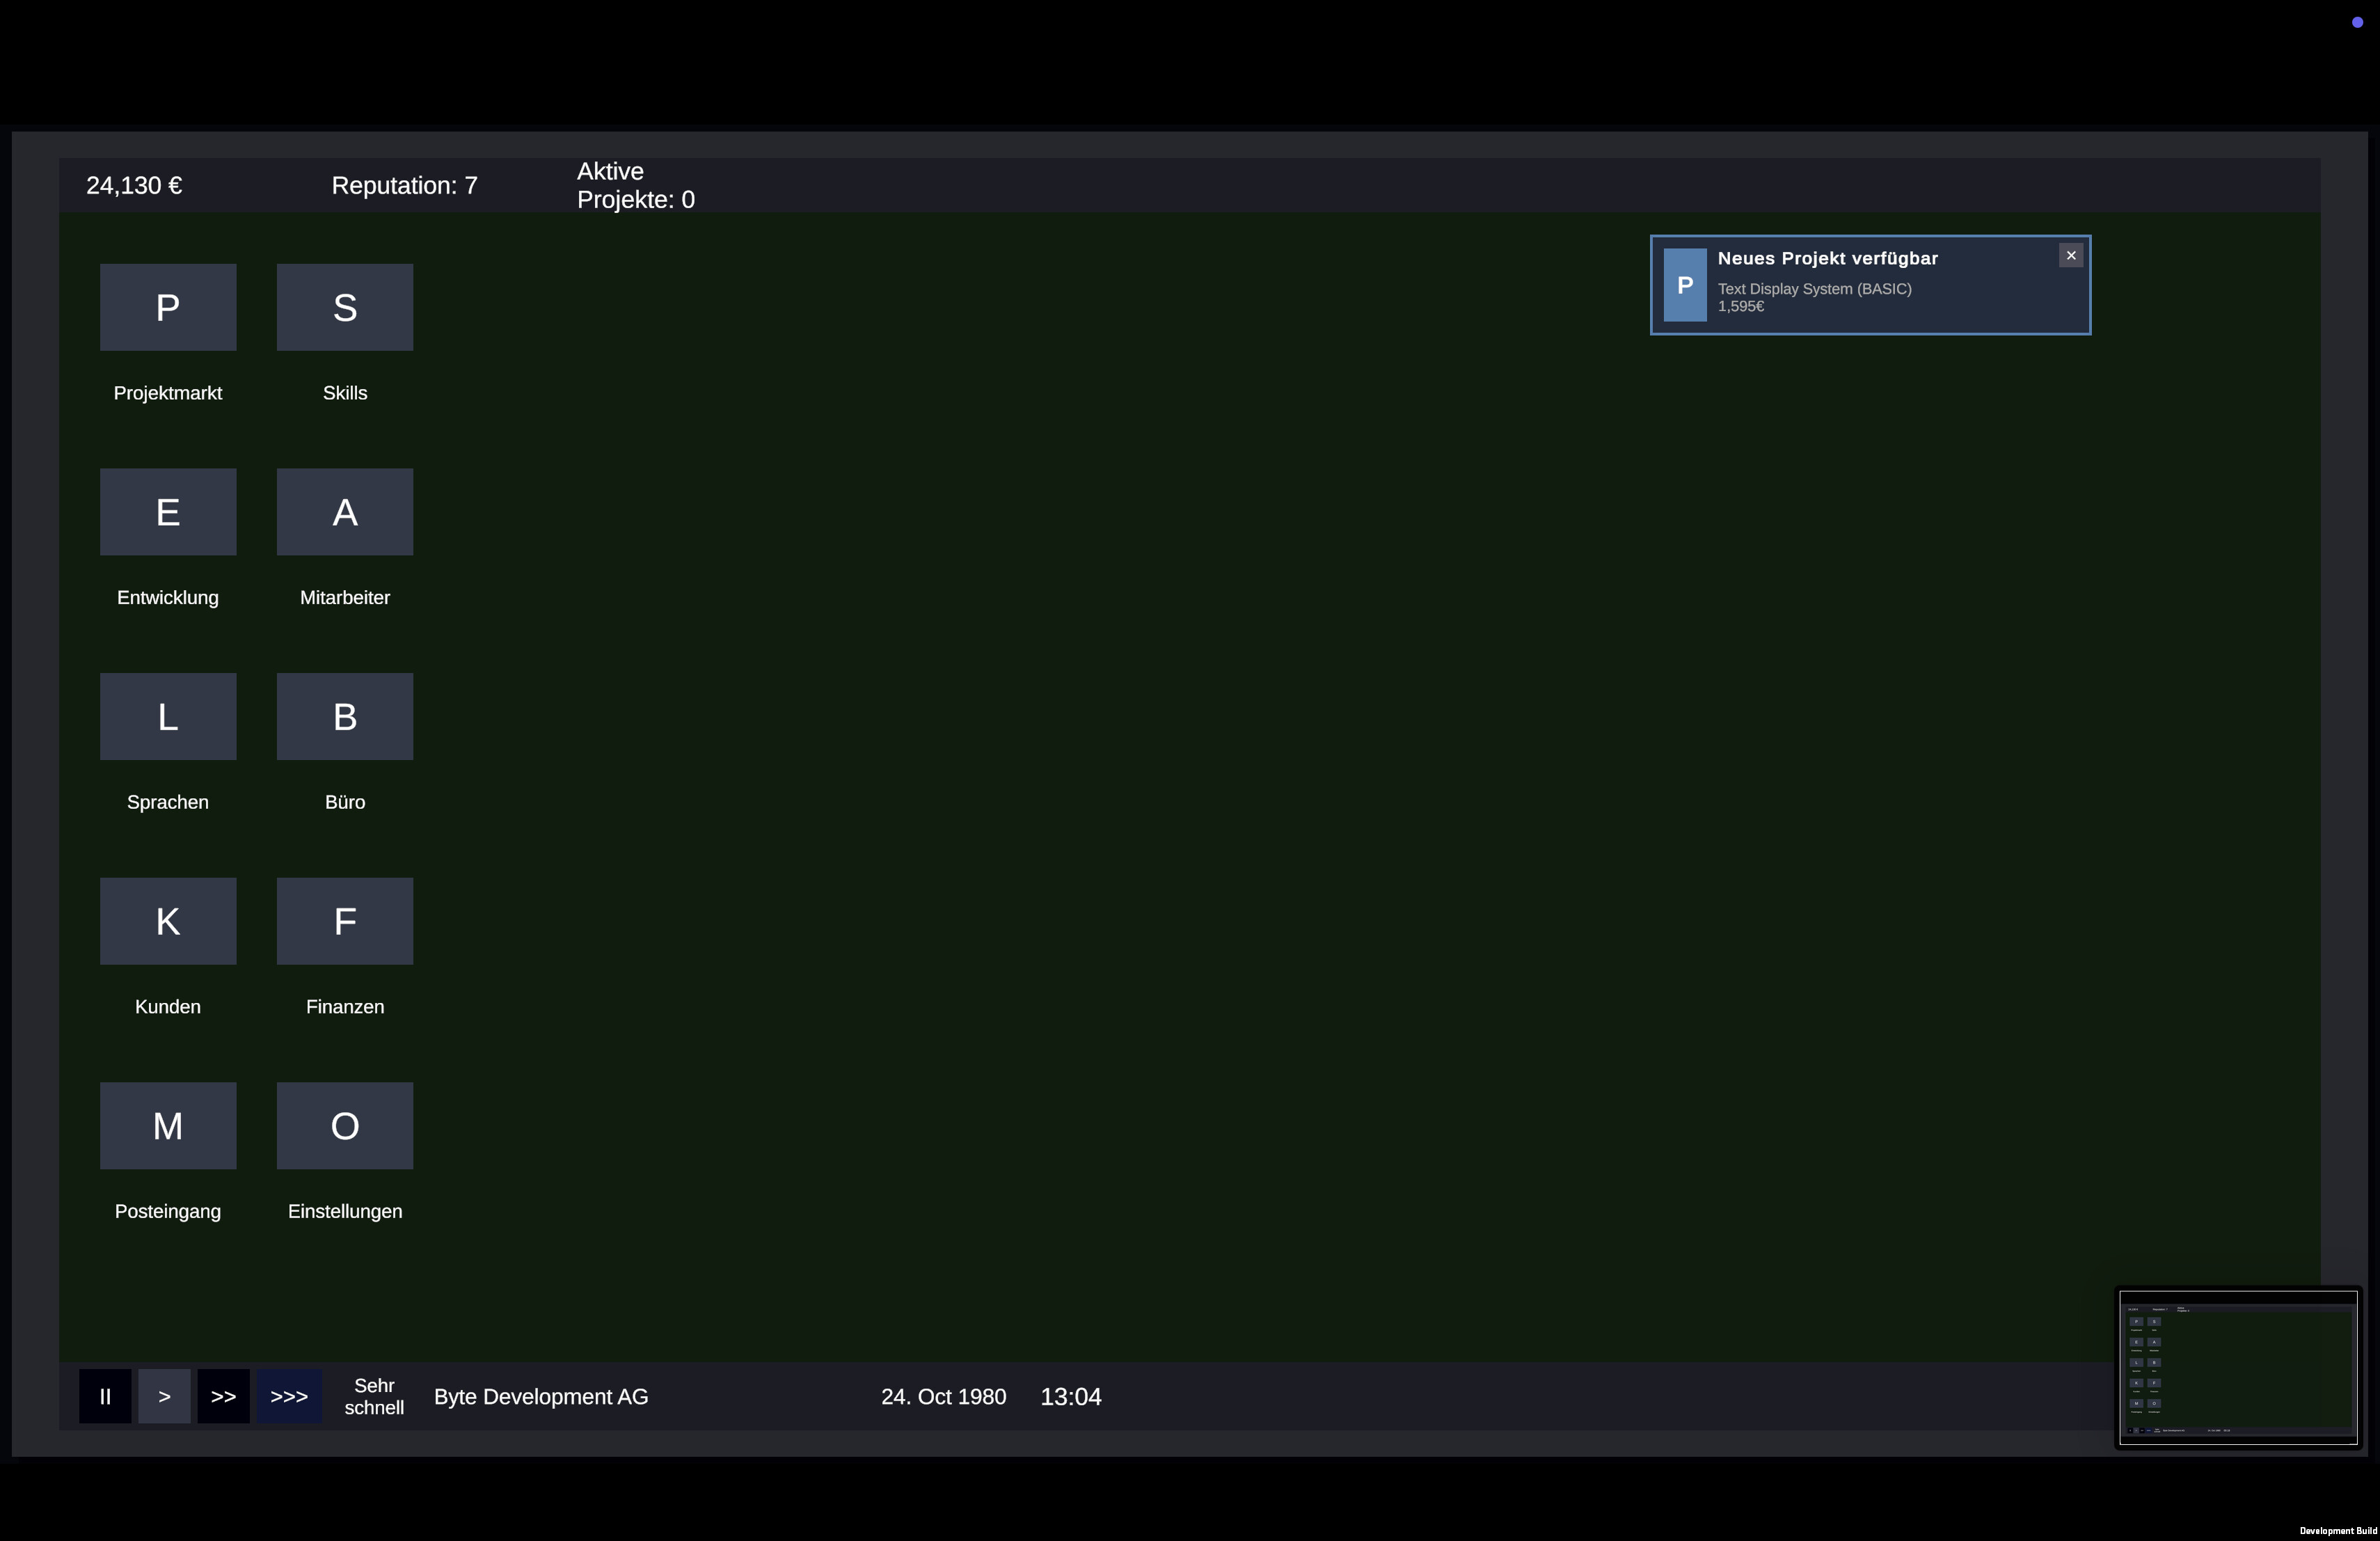2380x1541 pixels.
Task: Enable double speed with >> button
Action: (224, 1396)
